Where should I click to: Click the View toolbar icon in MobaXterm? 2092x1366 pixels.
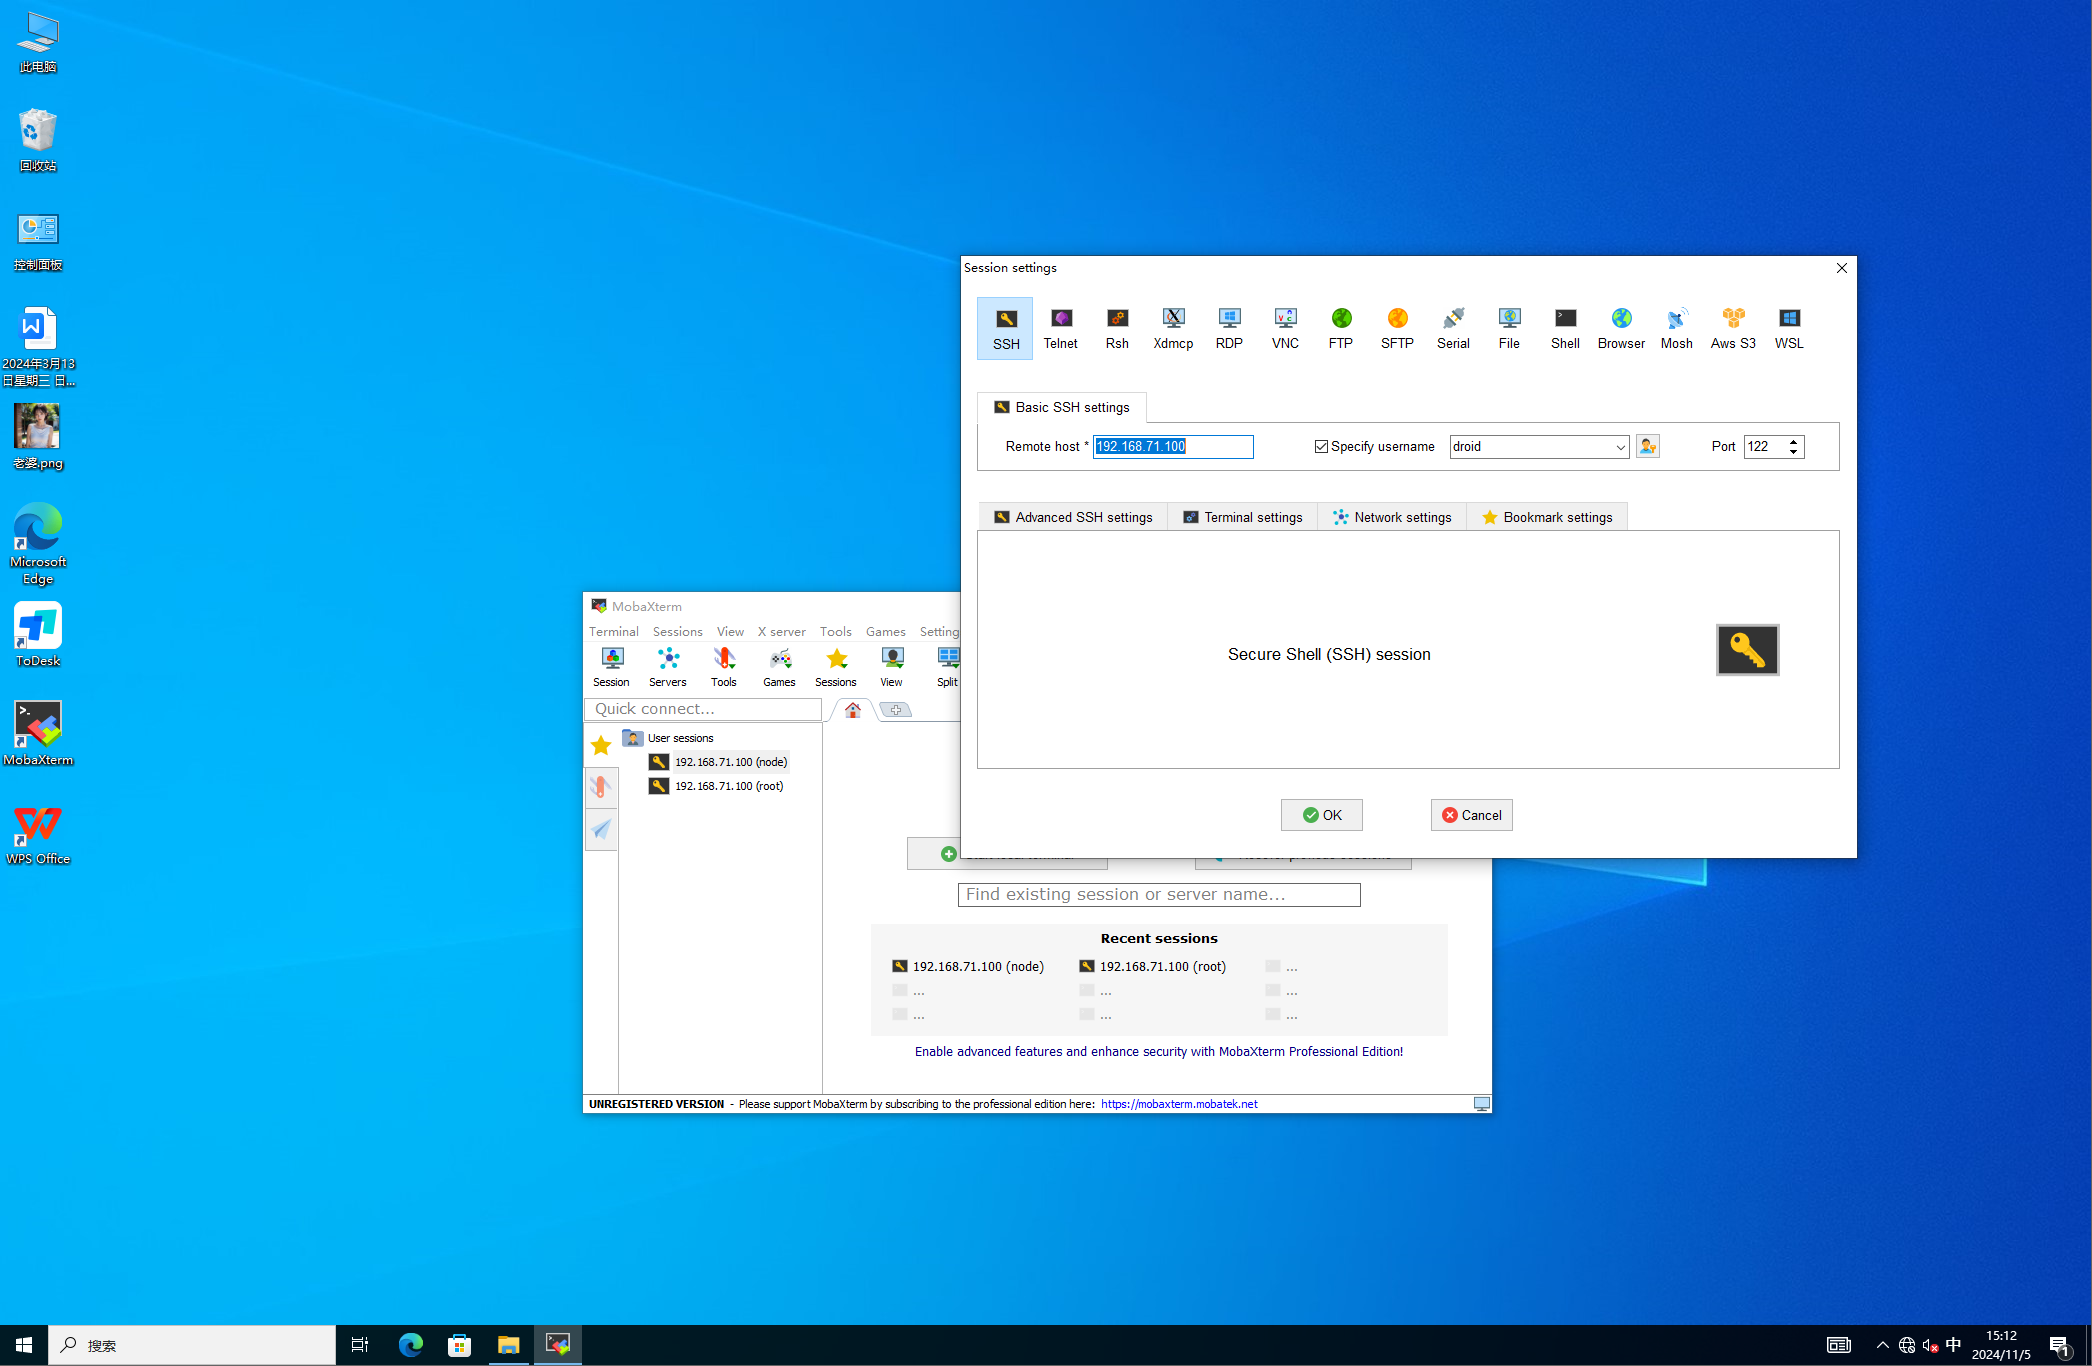(891, 667)
